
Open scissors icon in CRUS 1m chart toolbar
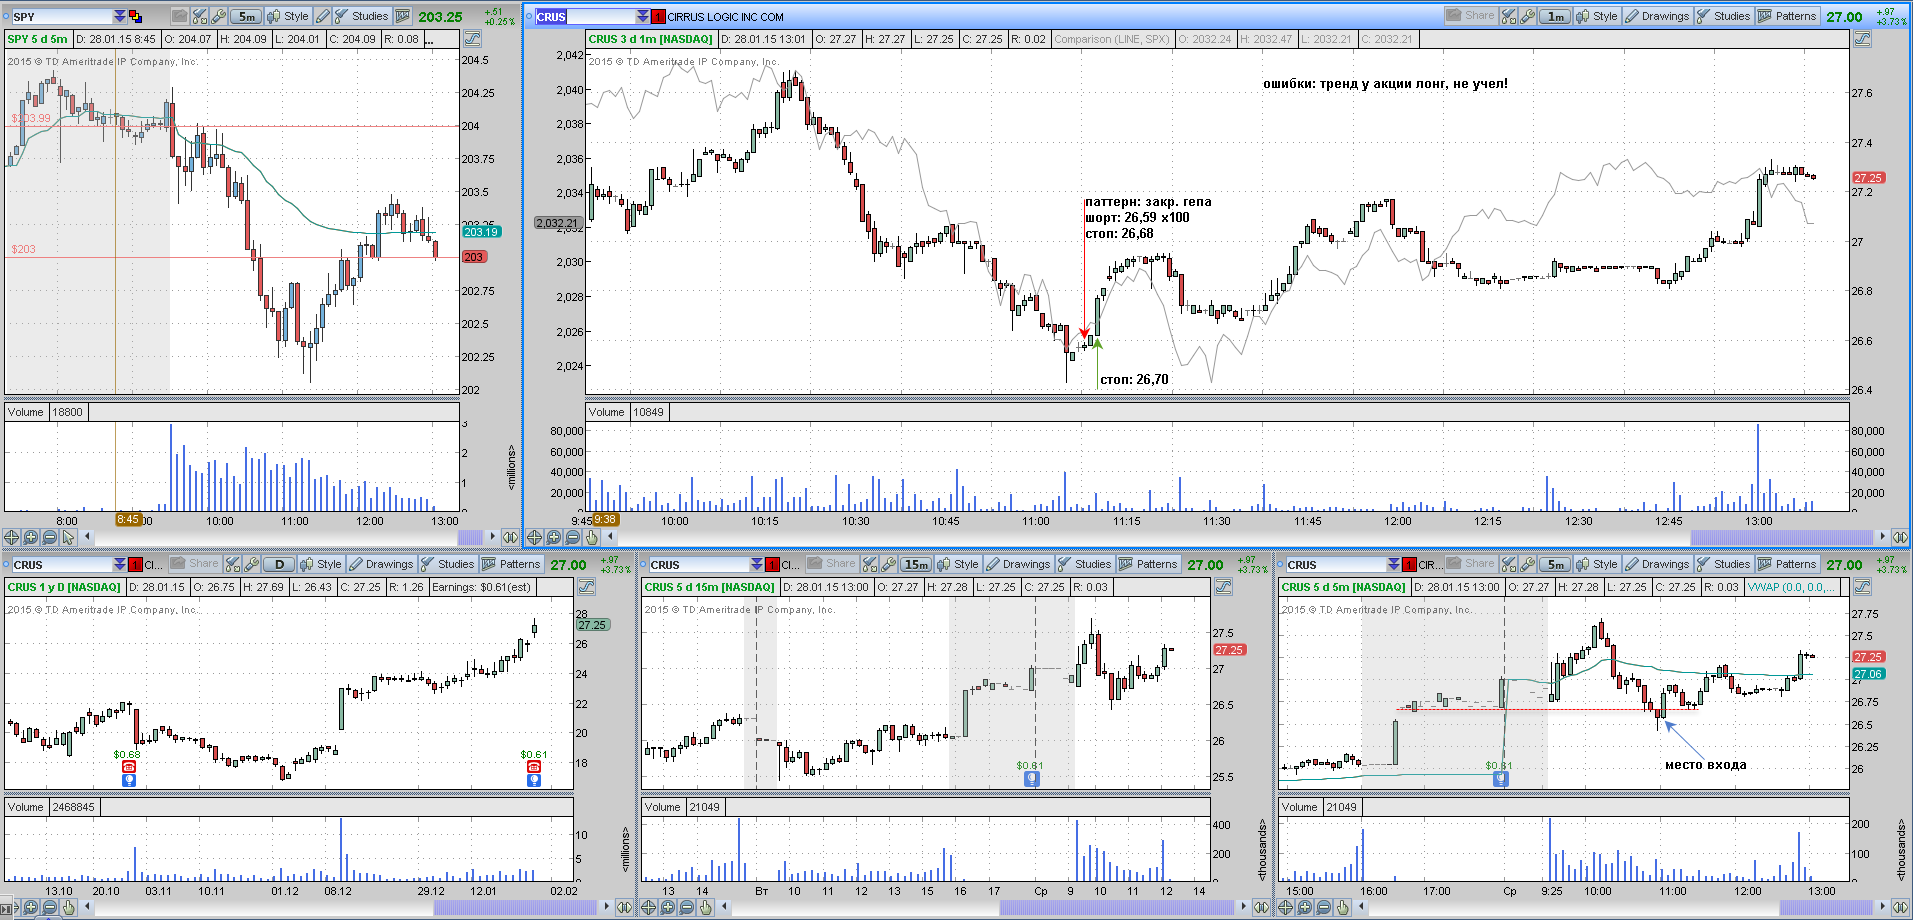coord(1509,16)
